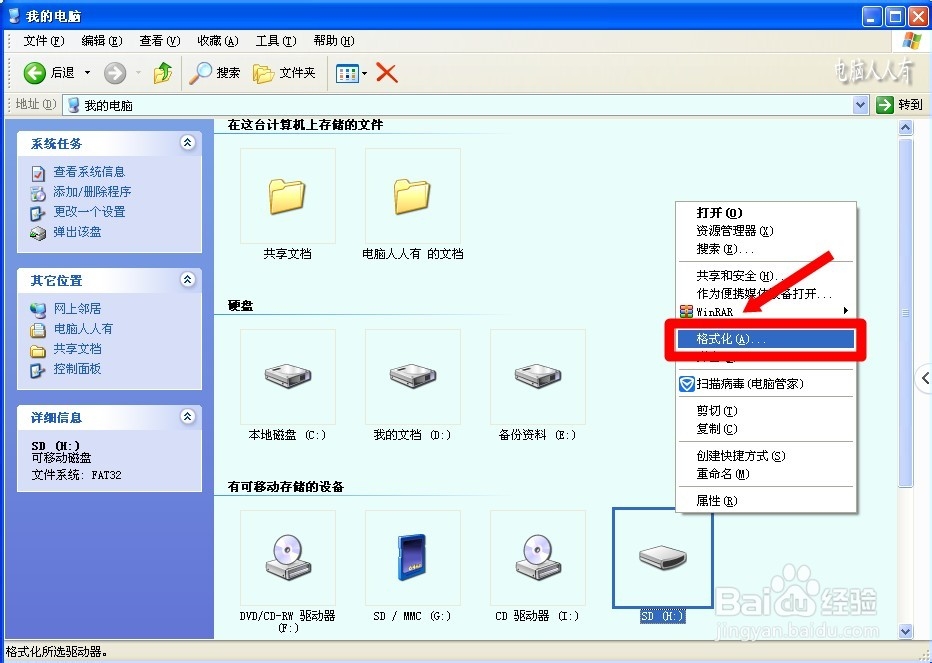Click 更改一个设置 link
Viewport: 932px width, 663px height.
(x=89, y=212)
